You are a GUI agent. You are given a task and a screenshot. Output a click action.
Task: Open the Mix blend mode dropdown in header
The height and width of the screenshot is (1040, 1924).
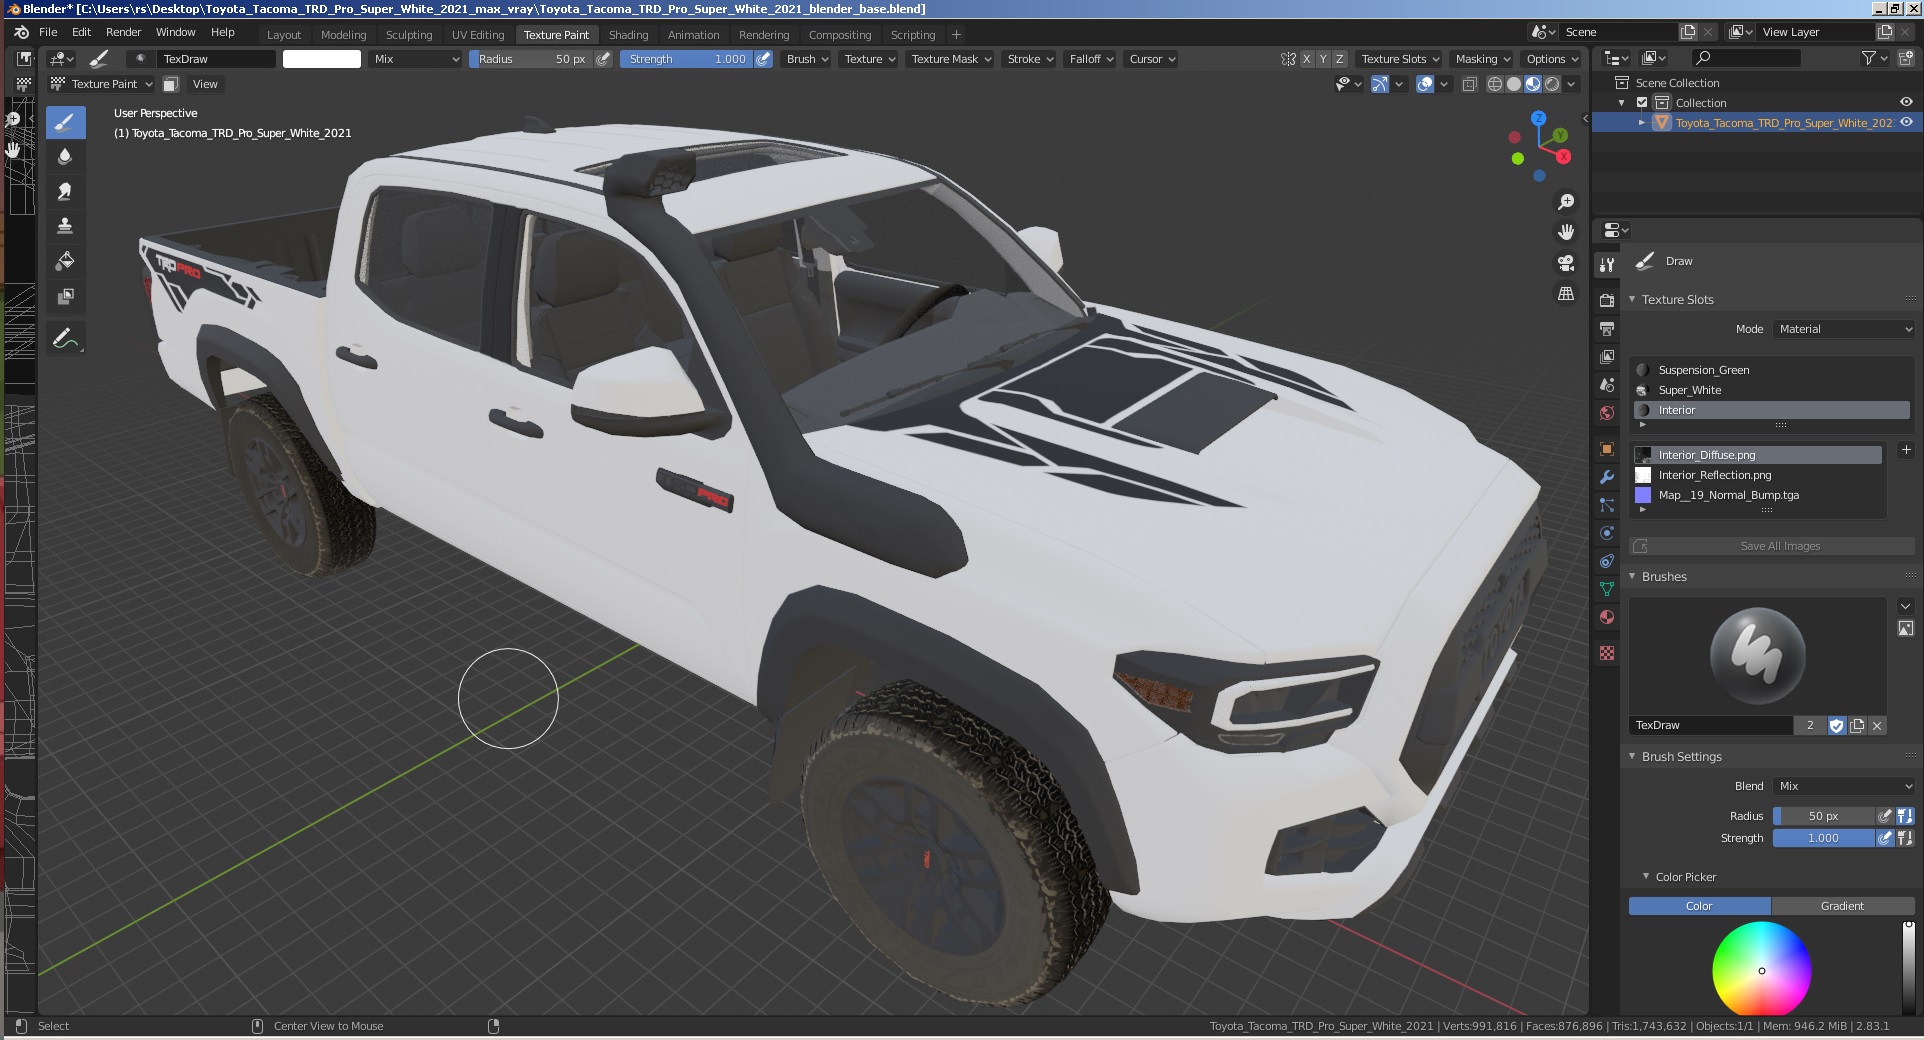416,59
